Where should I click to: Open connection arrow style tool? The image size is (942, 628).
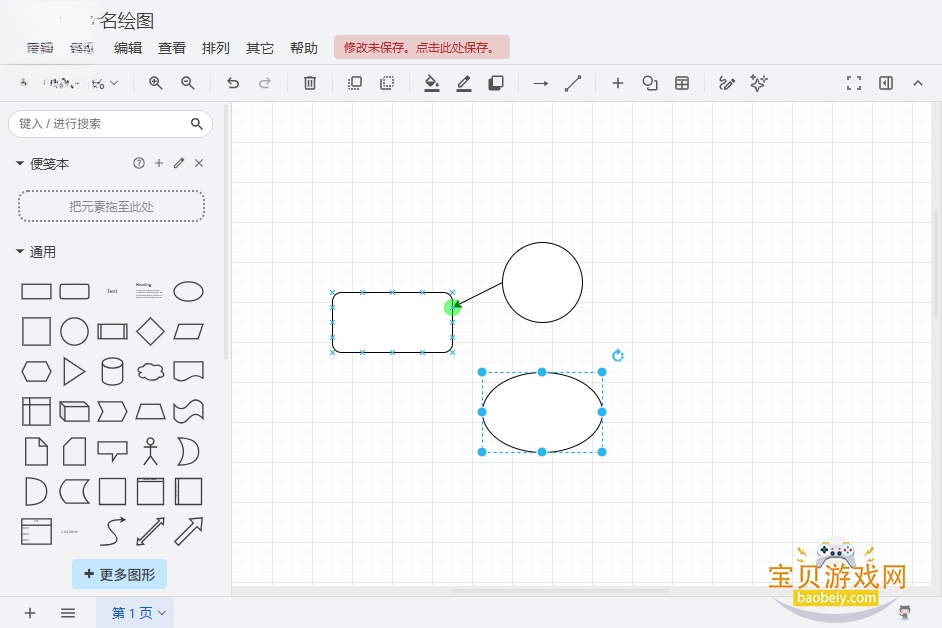[541, 83]
